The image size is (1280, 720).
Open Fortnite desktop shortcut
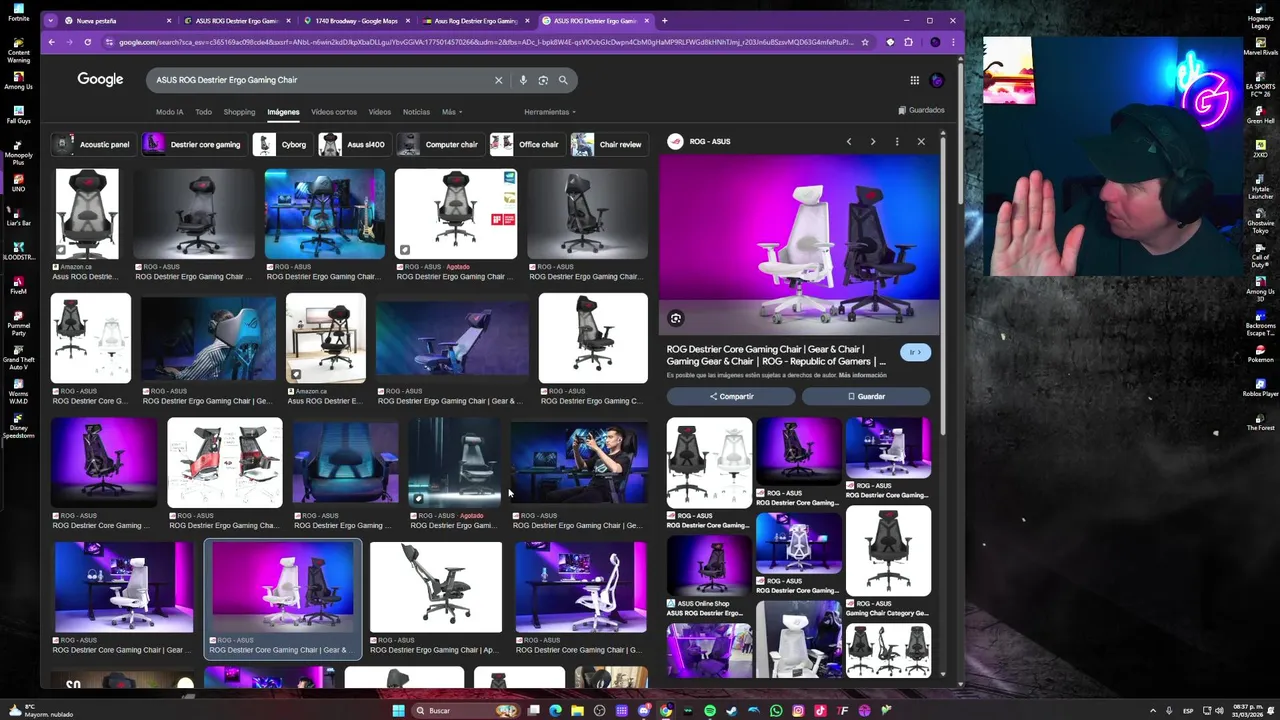(18, 12)
